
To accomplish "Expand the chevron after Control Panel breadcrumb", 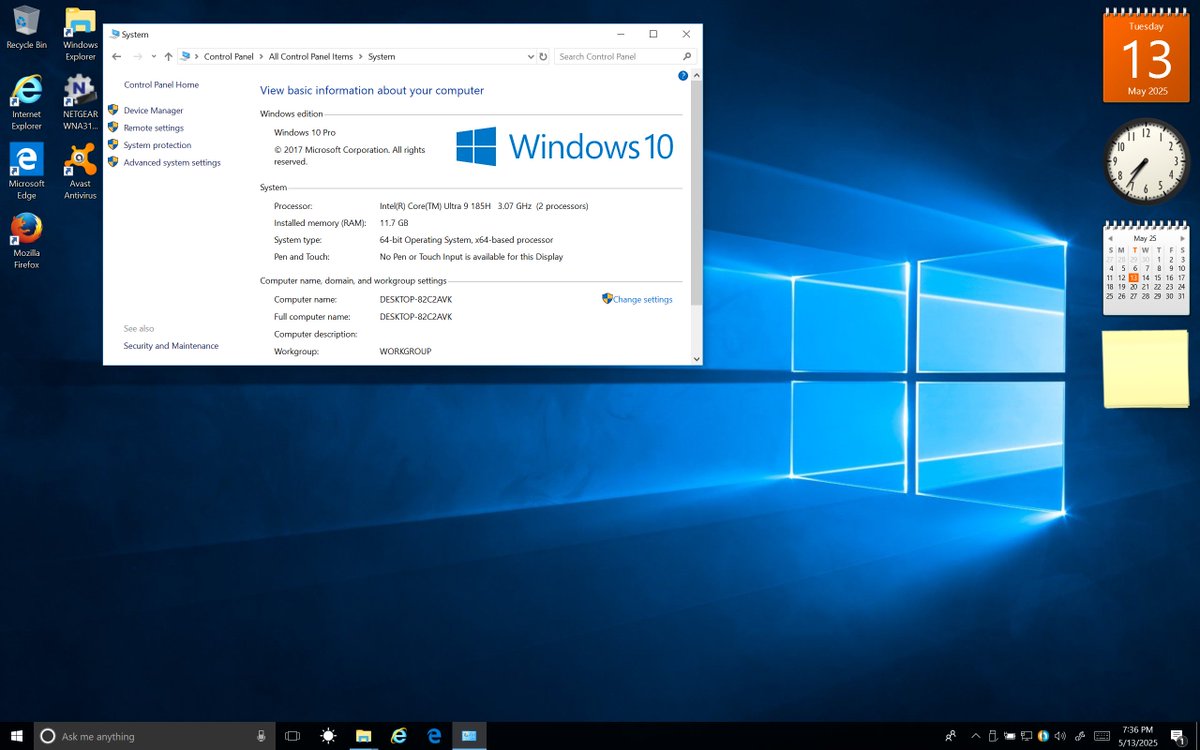I will tap(262, 57).
